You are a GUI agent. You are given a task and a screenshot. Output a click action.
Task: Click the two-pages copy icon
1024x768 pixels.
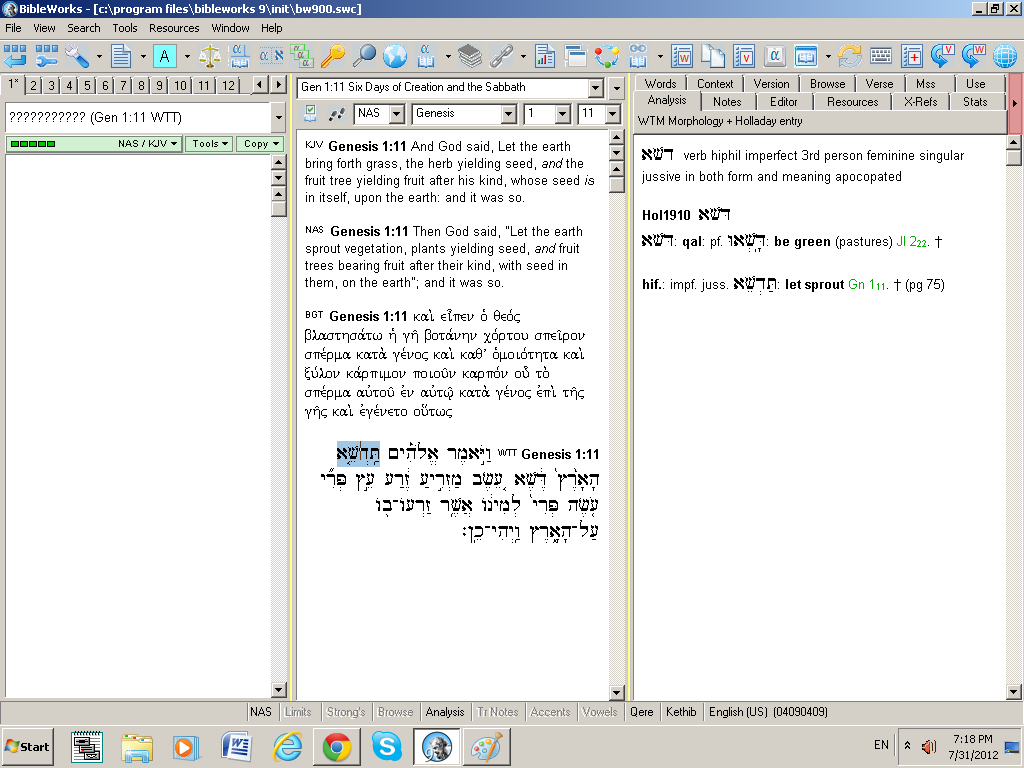pyautogui.click(x=712, y=56)
